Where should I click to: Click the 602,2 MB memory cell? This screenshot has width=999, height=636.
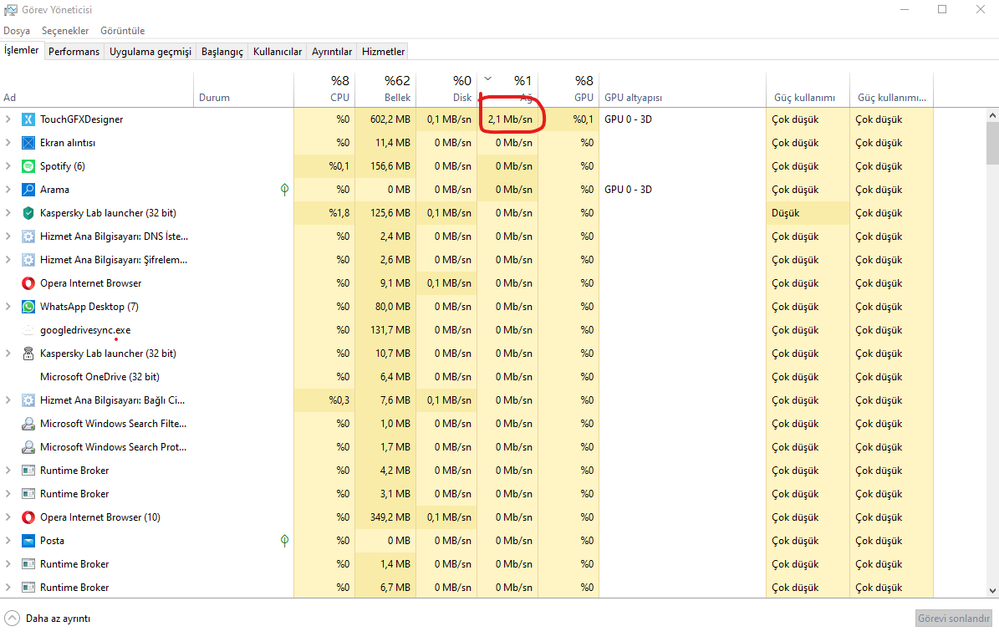point(385,119)
